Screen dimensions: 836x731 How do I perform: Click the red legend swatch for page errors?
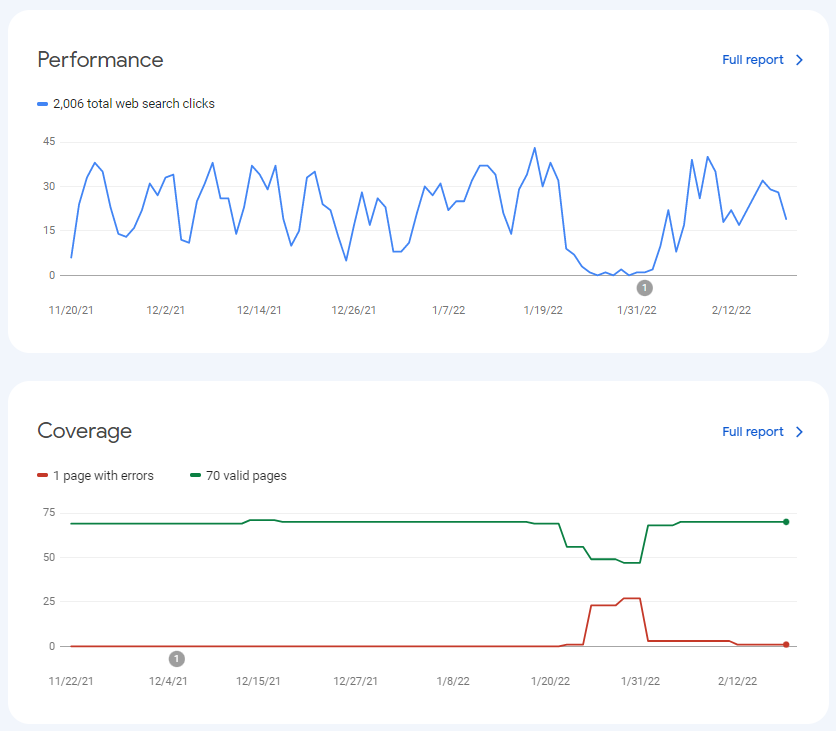point(43,476)
